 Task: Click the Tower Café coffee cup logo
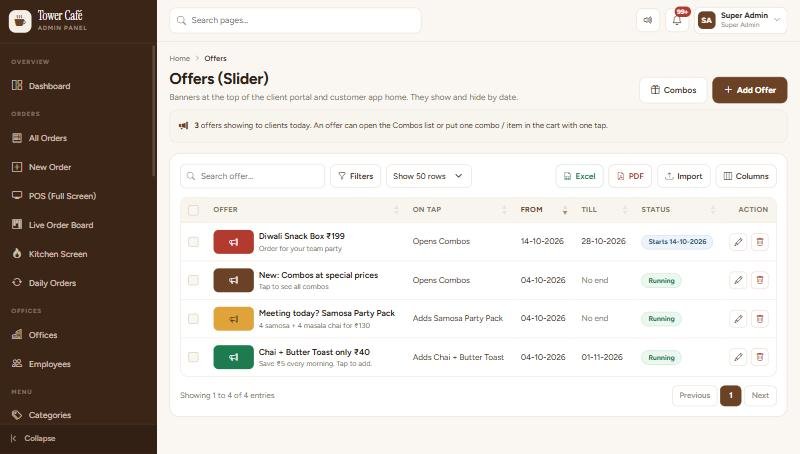20,21
